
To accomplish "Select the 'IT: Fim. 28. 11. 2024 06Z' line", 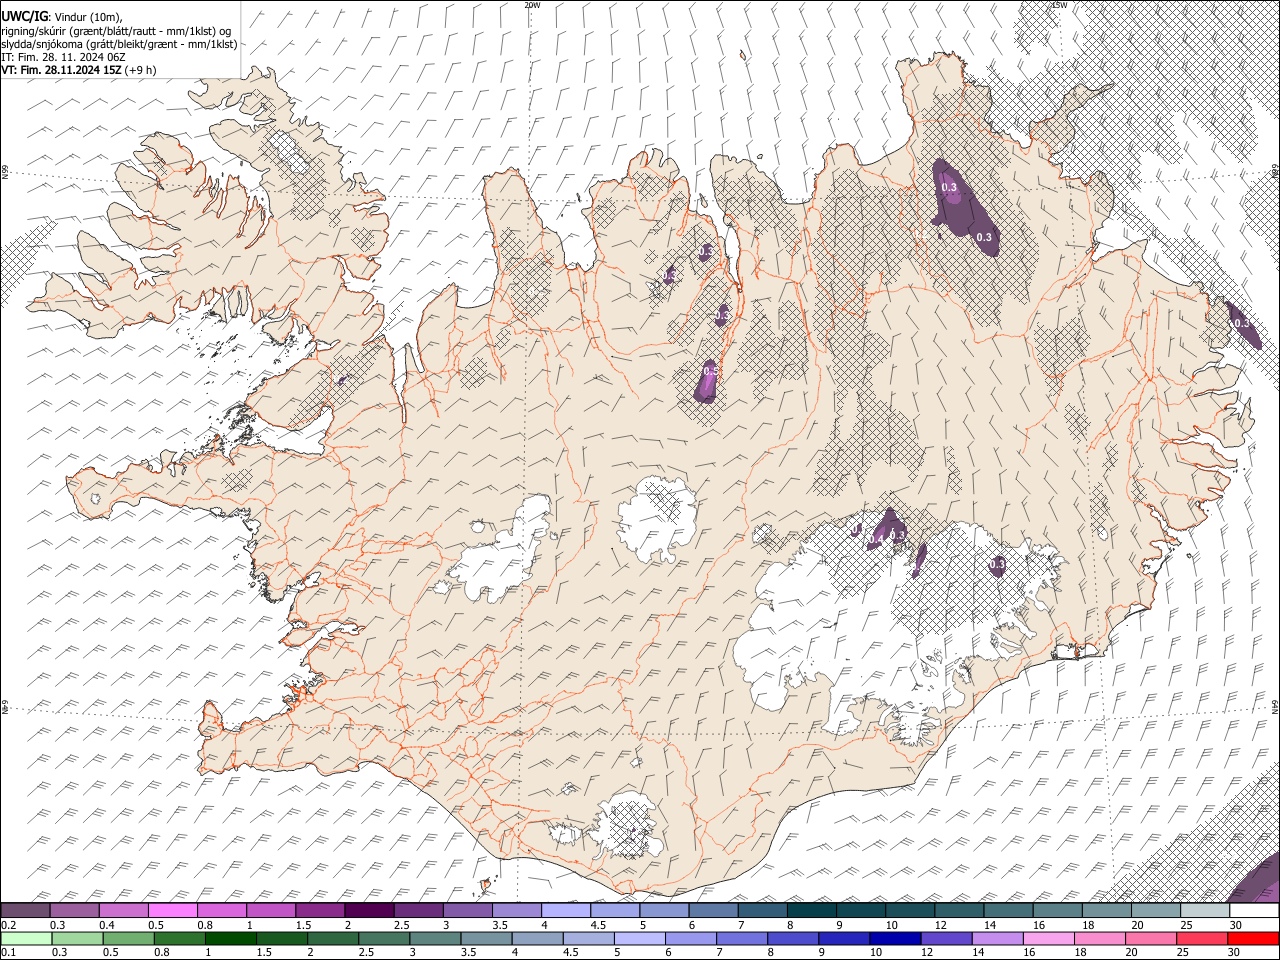I will tap(63, 57).
